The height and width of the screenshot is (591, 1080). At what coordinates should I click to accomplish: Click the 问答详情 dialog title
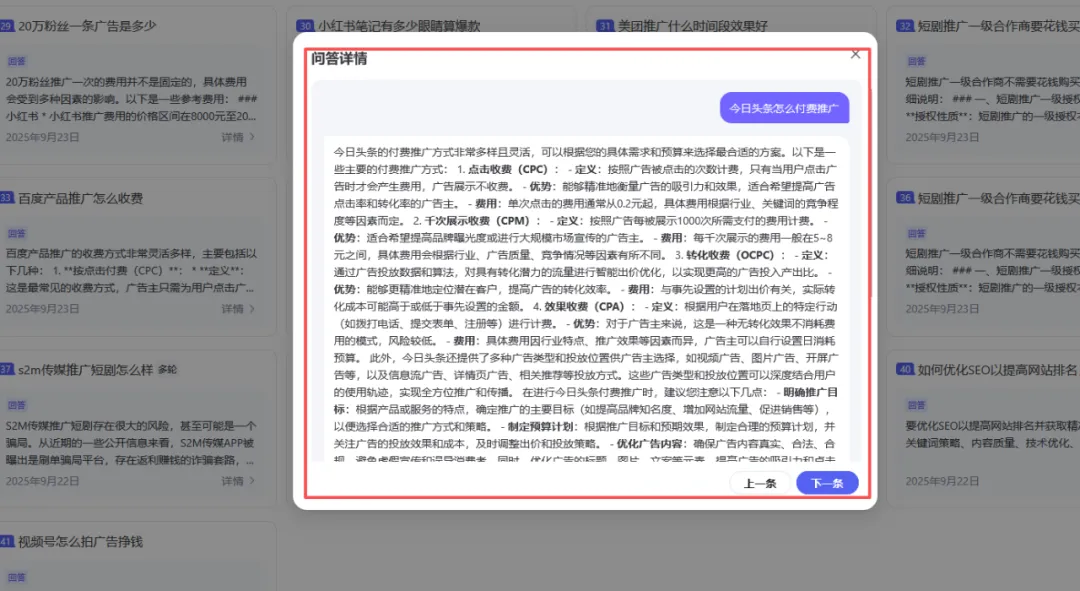339,59
